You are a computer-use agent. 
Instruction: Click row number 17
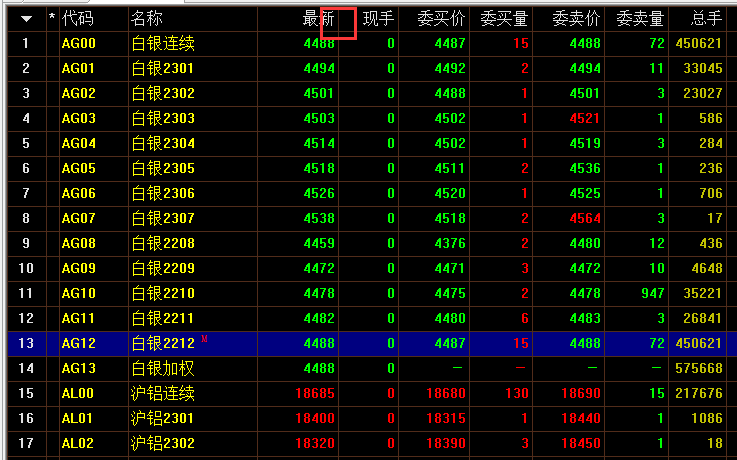(26, 443)
